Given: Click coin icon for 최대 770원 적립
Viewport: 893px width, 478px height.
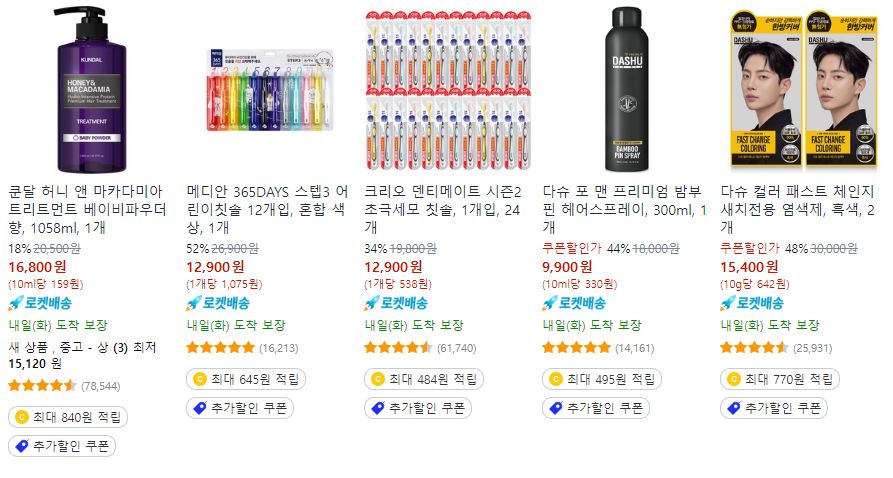Looking at the screenshot, I should 734,379.
